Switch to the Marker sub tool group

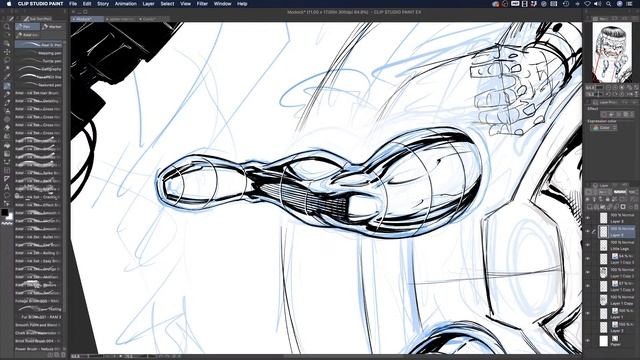point(52,27)
